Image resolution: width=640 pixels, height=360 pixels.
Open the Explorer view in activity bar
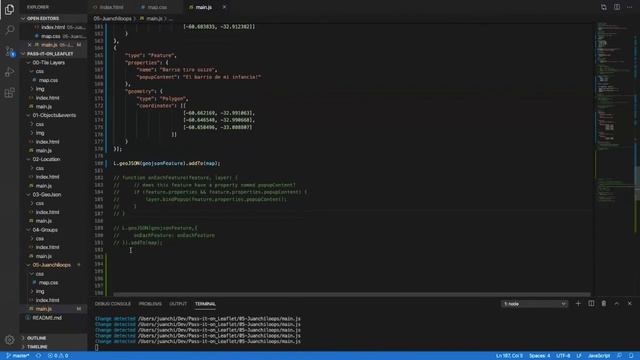click(9, 9)
